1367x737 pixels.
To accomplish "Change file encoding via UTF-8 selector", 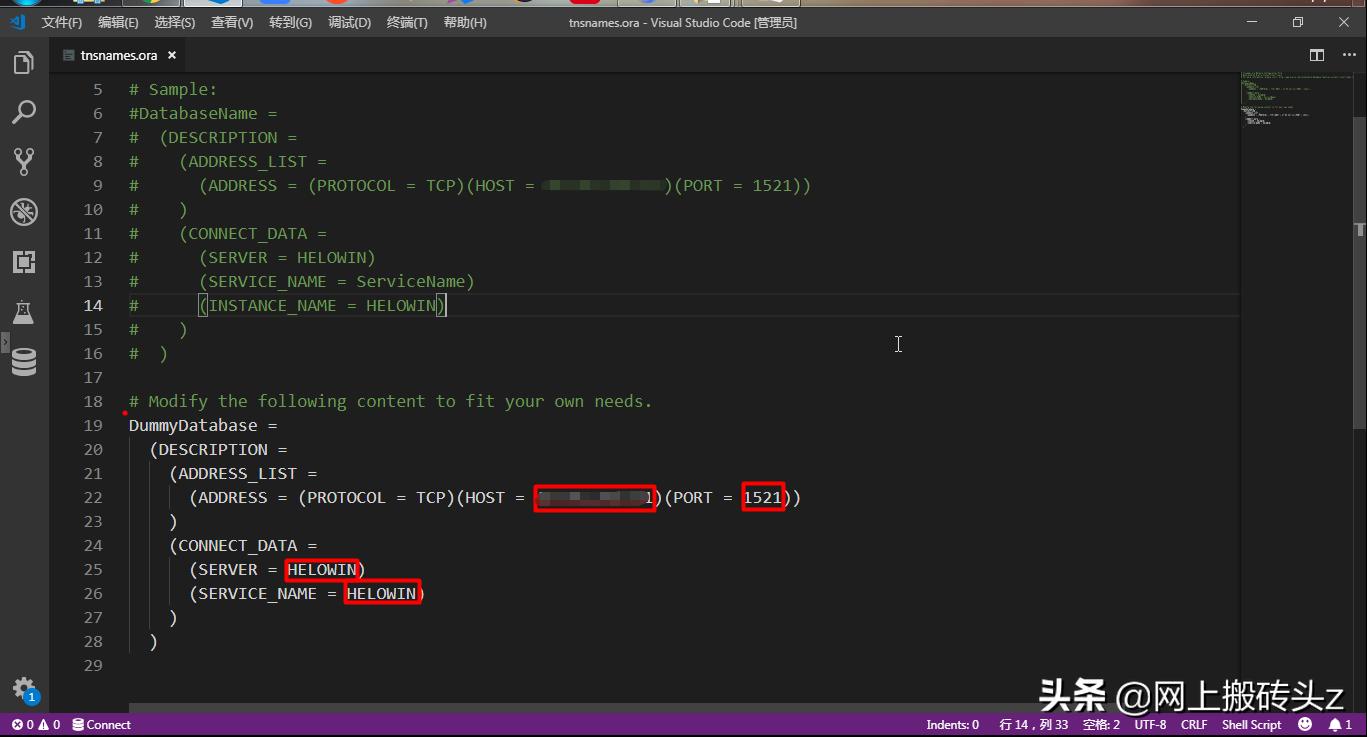I will coord(1150,724).
